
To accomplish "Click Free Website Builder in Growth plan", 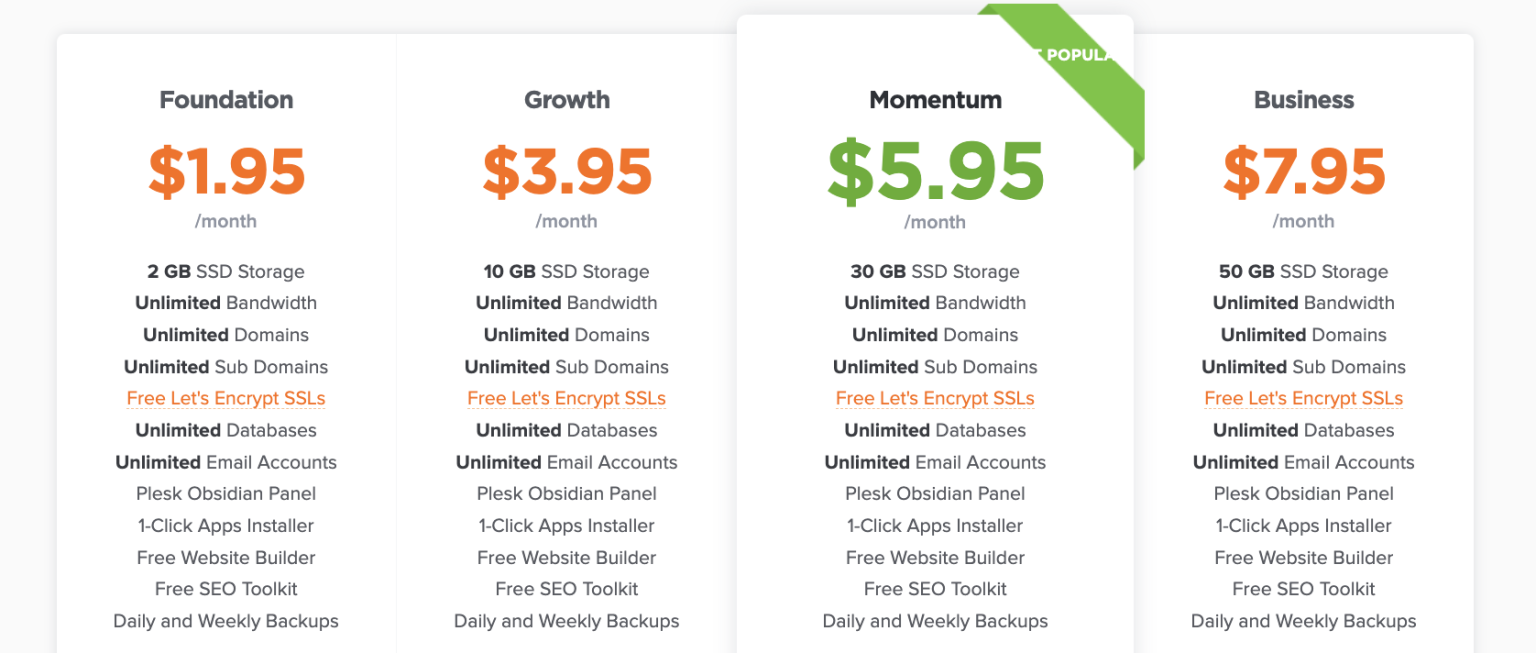I will pyautogui.click(x=567, y=557).
